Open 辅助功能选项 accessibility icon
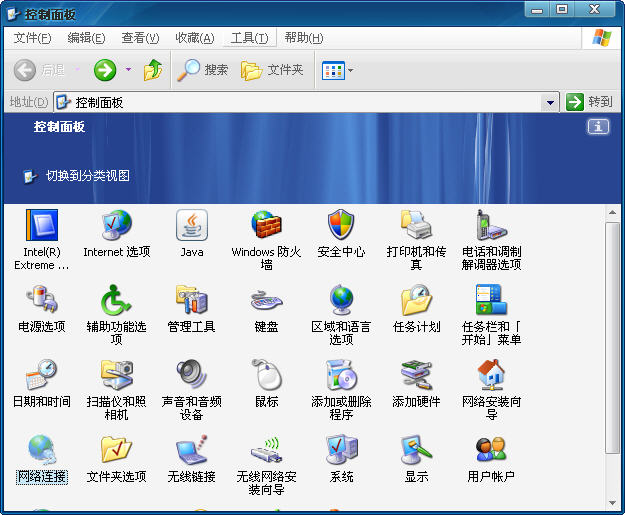 116,300
